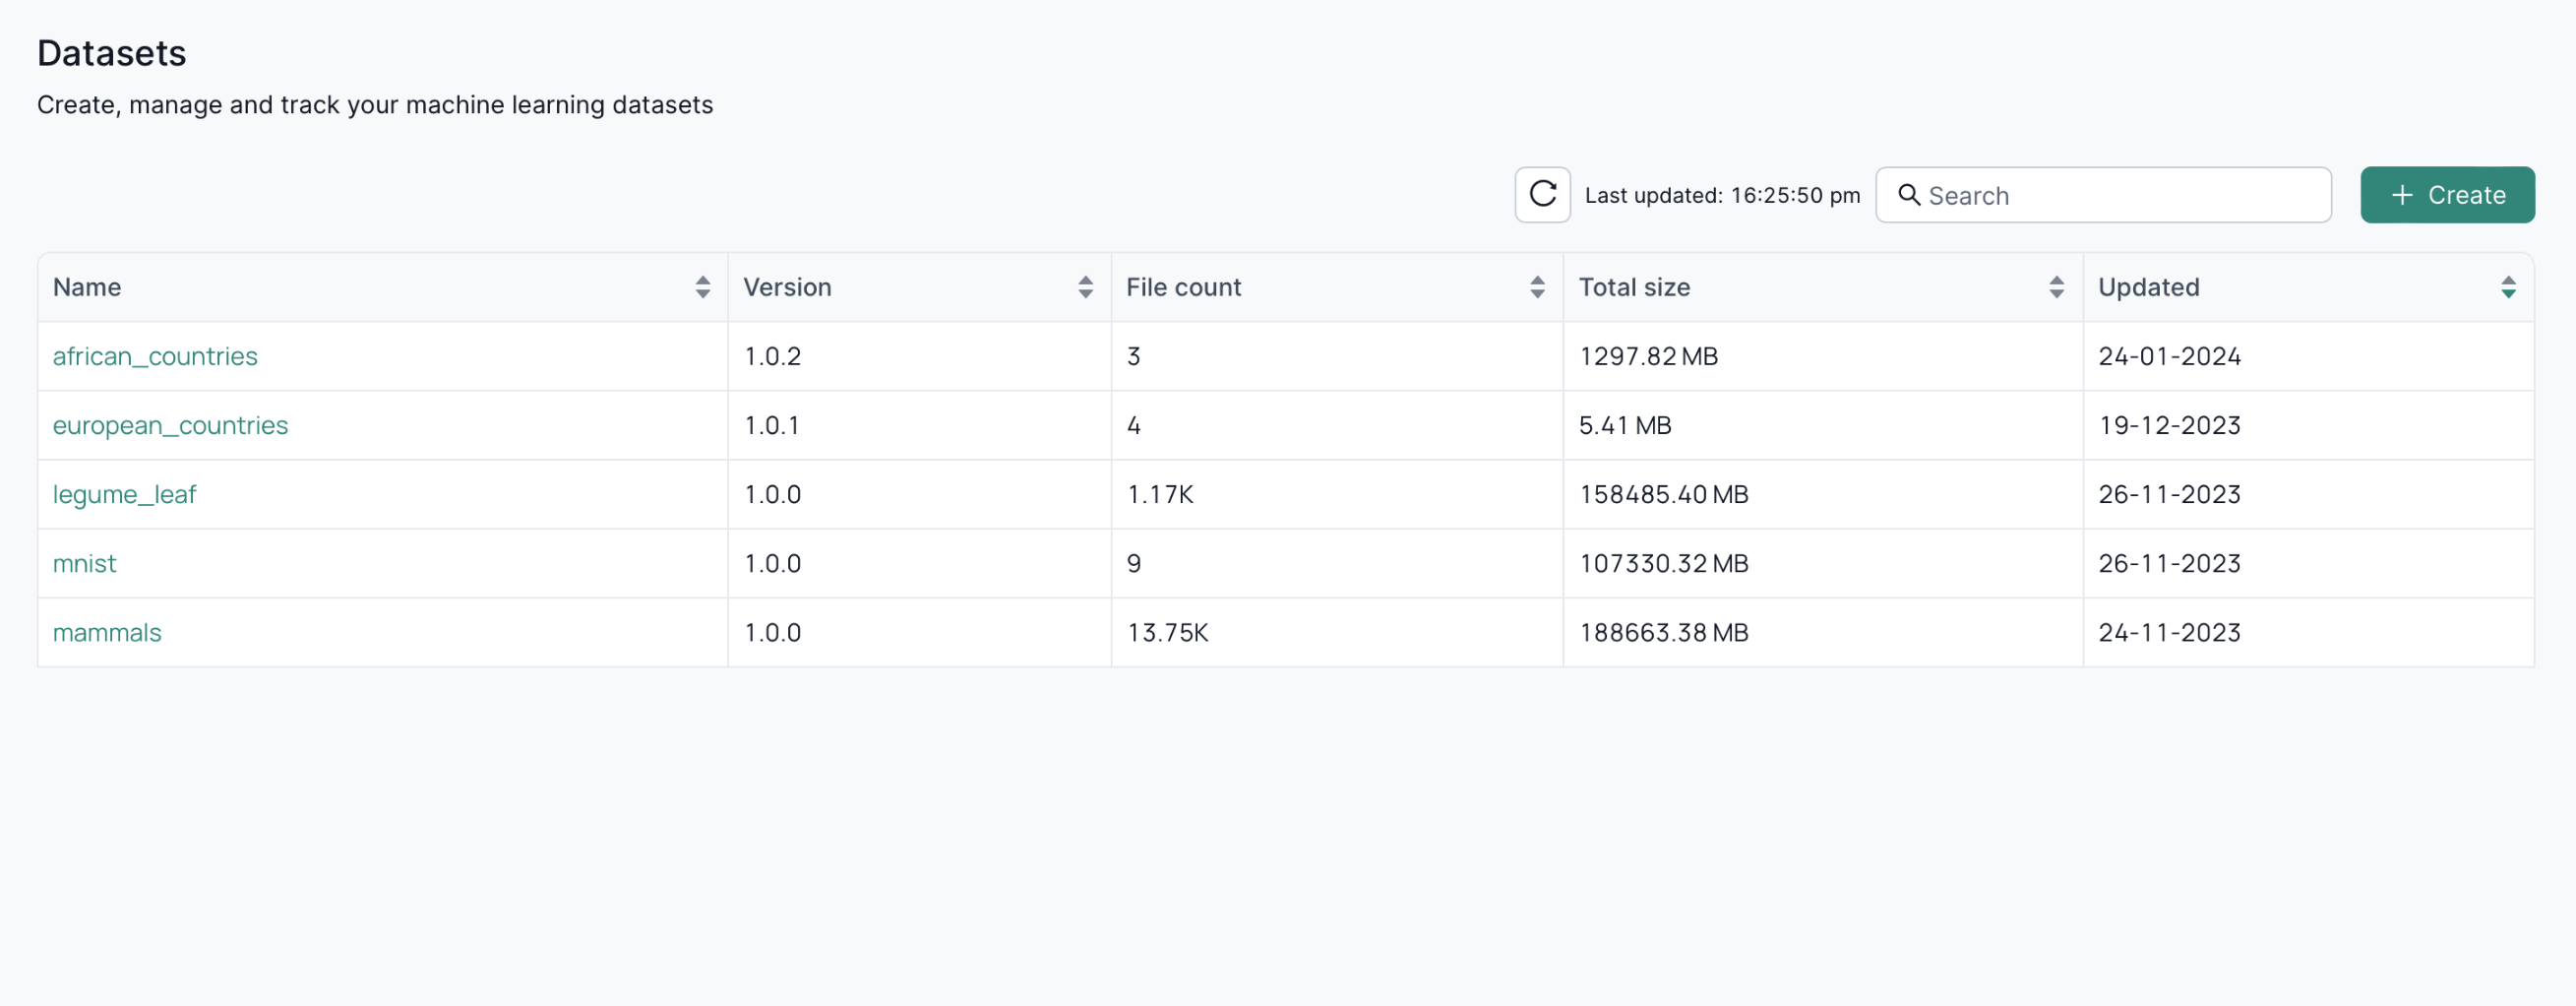Open the european_countries dataset
Viewport: 2576px width, 1006px height.
click(170, 424)
